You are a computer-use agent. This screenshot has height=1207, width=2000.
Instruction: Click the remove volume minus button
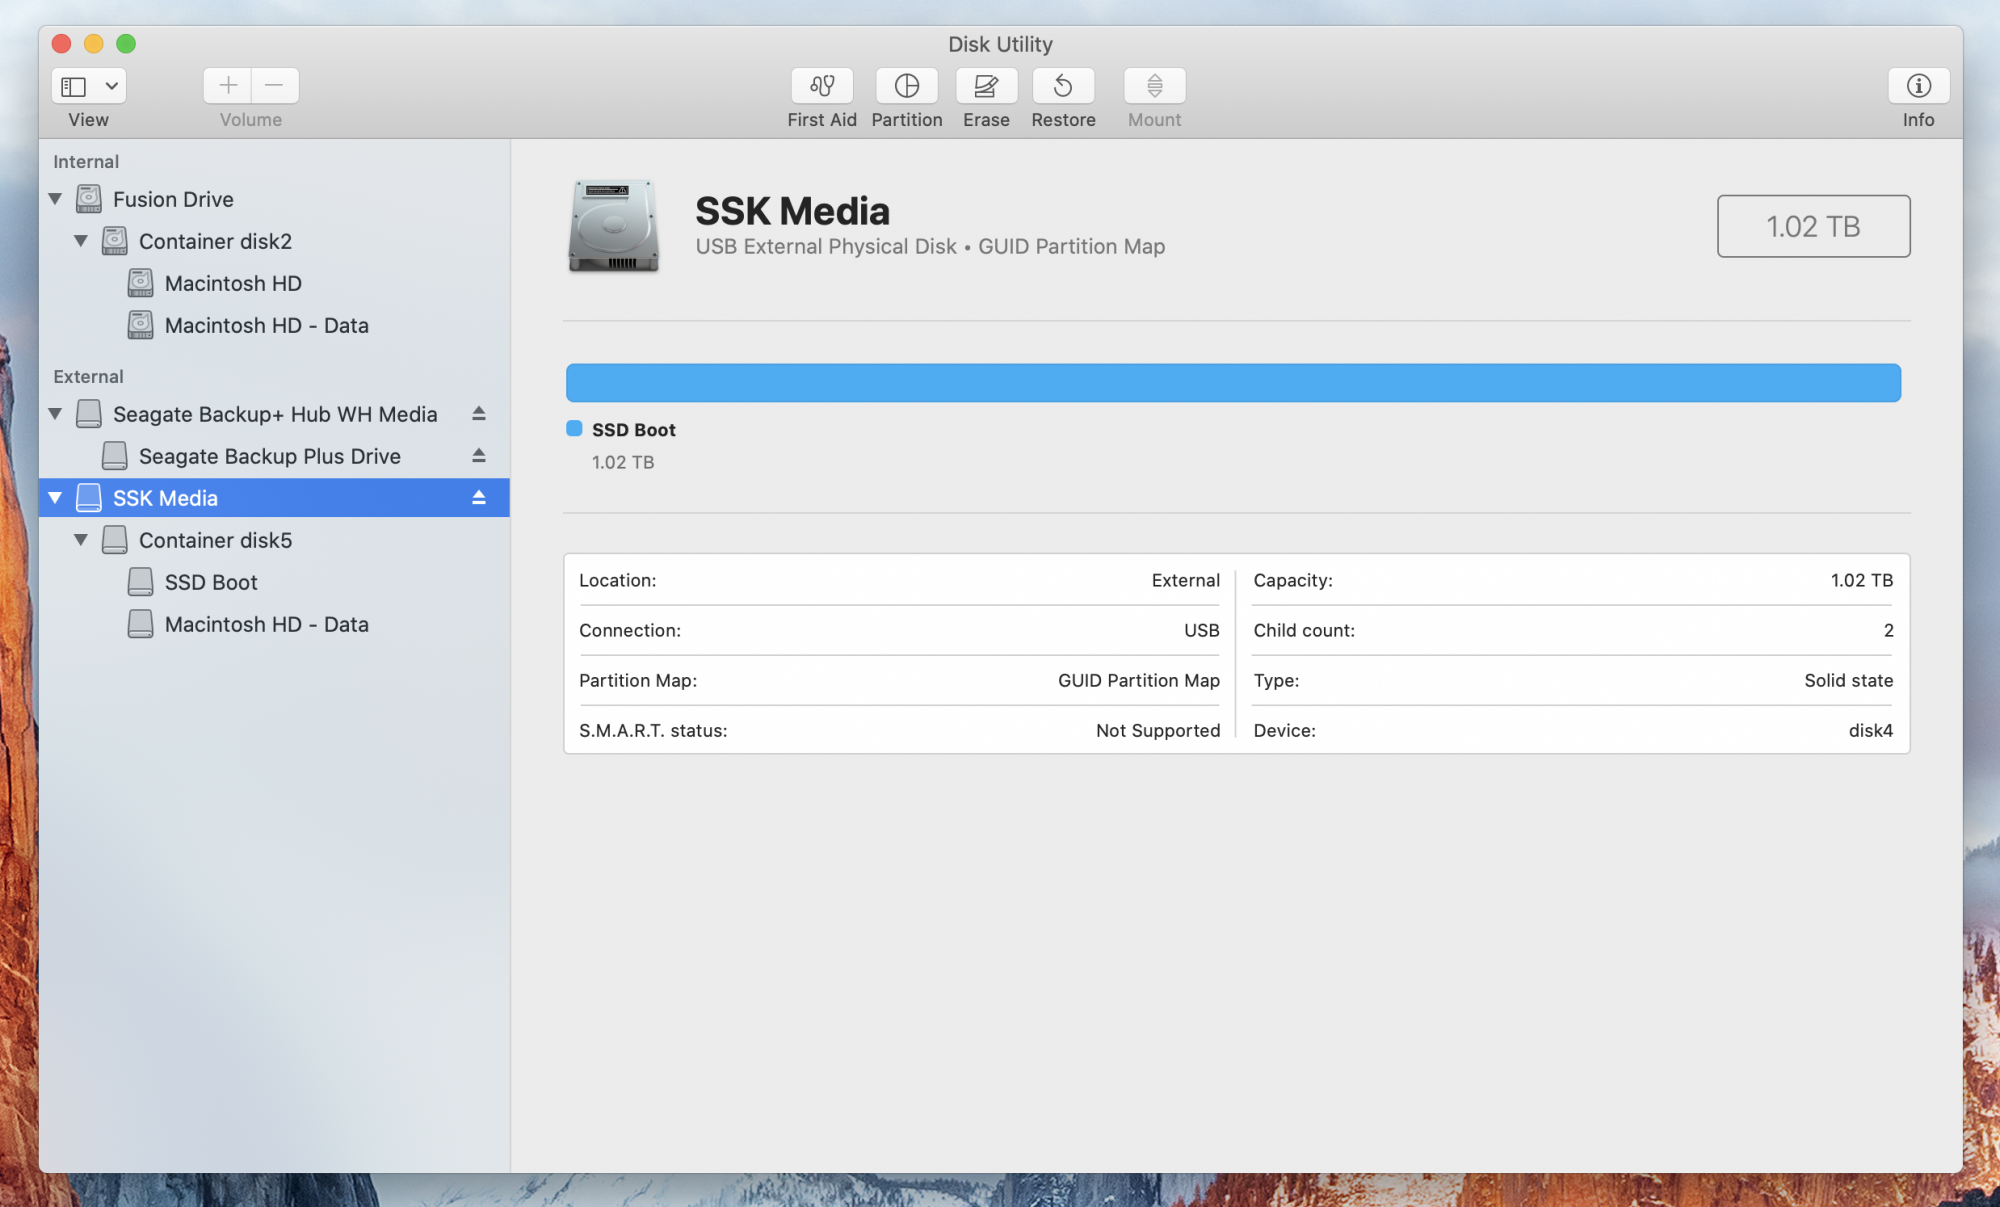(275, 86)
